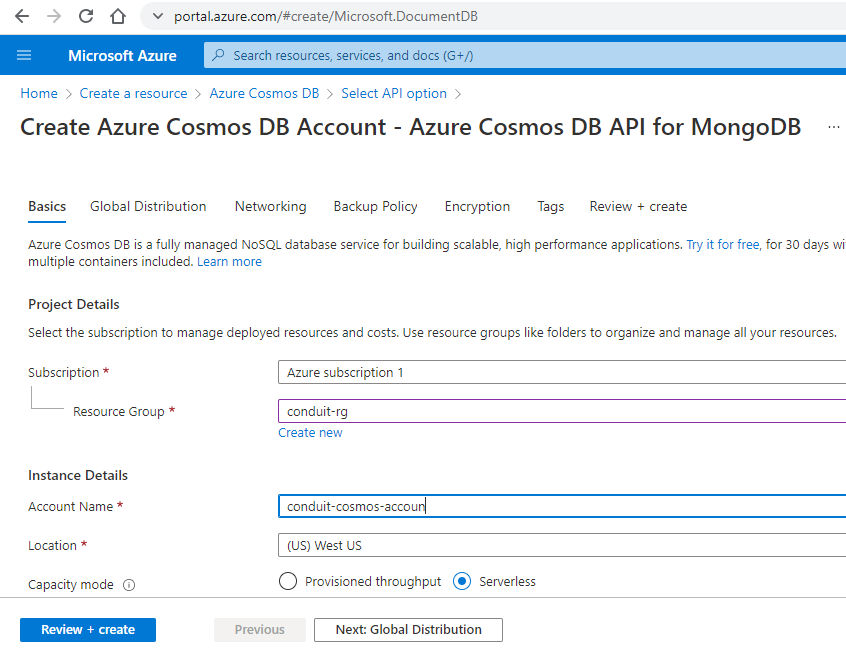Click the Subscription field label
This screenshot has width=846, height=657.
[64, 373]
